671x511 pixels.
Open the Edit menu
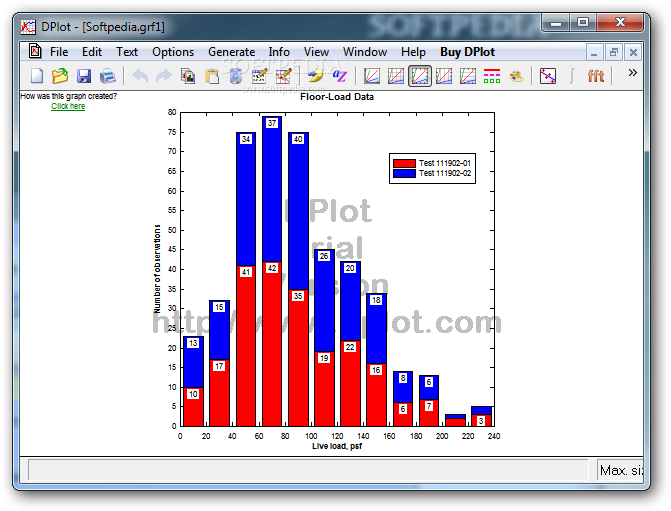[x=92, y=52]
